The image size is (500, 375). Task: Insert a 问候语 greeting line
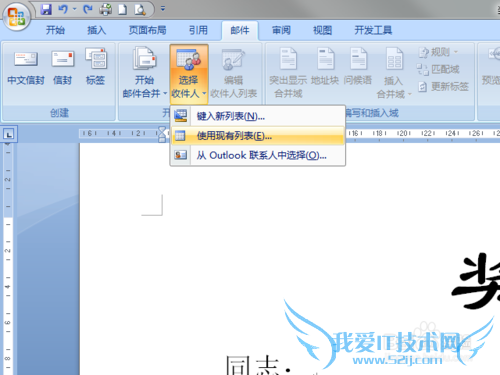[358, 67]
